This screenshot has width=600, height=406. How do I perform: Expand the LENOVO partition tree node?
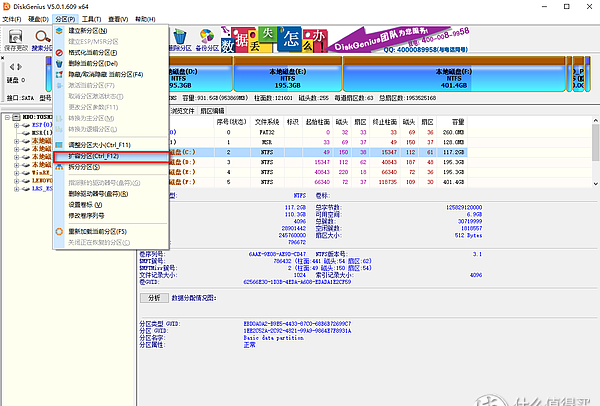[x=16, y=181]
